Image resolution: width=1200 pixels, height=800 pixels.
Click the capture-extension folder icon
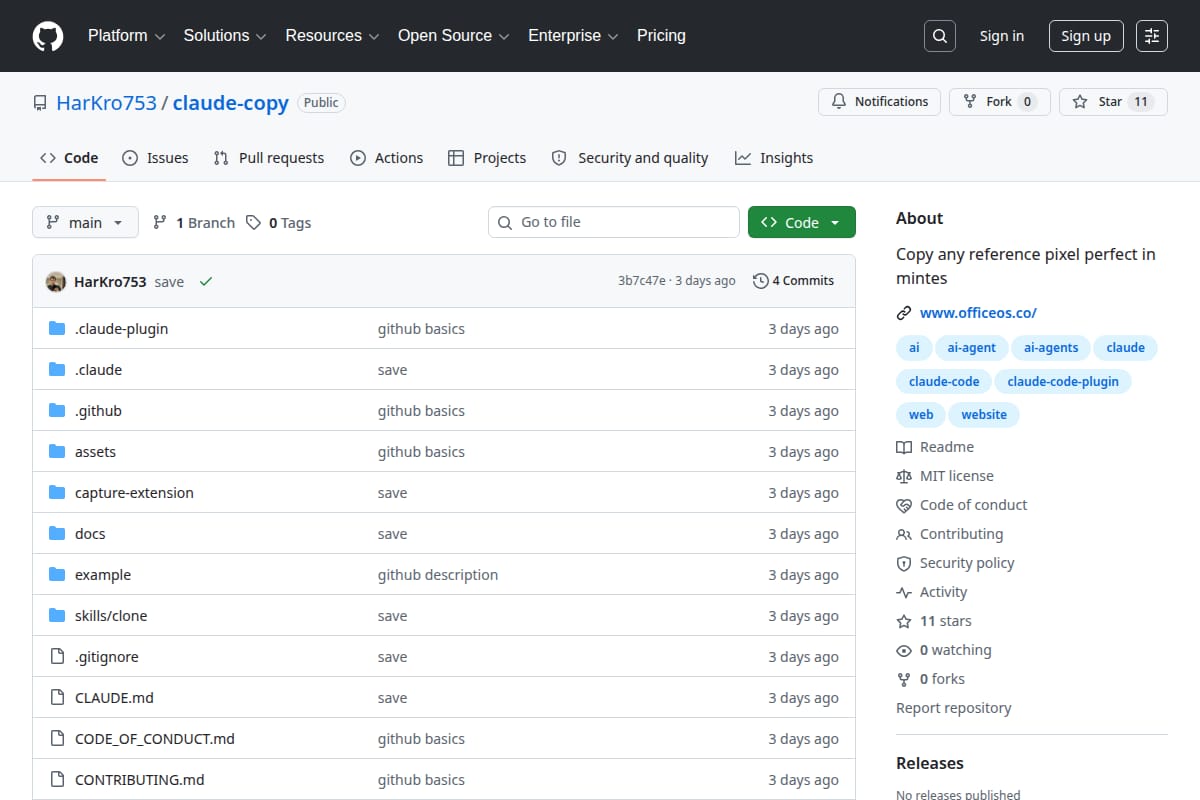[57, 493]
